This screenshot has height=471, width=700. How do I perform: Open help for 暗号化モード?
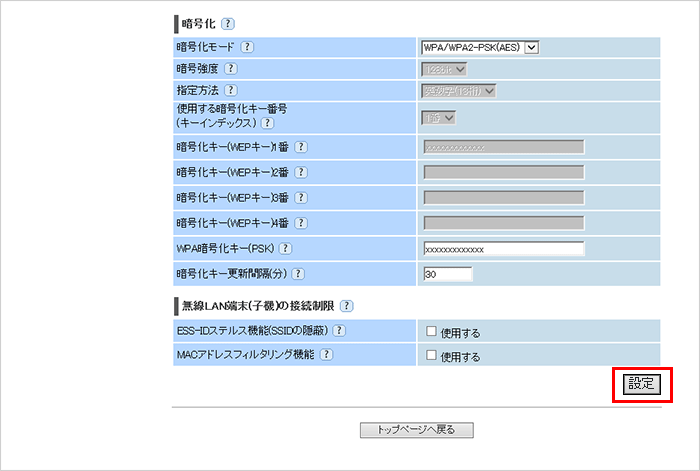point(247,46)
